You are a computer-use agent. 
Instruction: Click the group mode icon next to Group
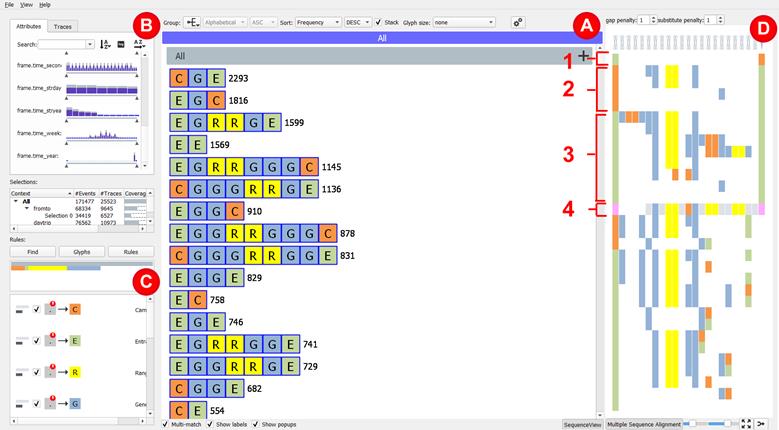click(192, 21)
